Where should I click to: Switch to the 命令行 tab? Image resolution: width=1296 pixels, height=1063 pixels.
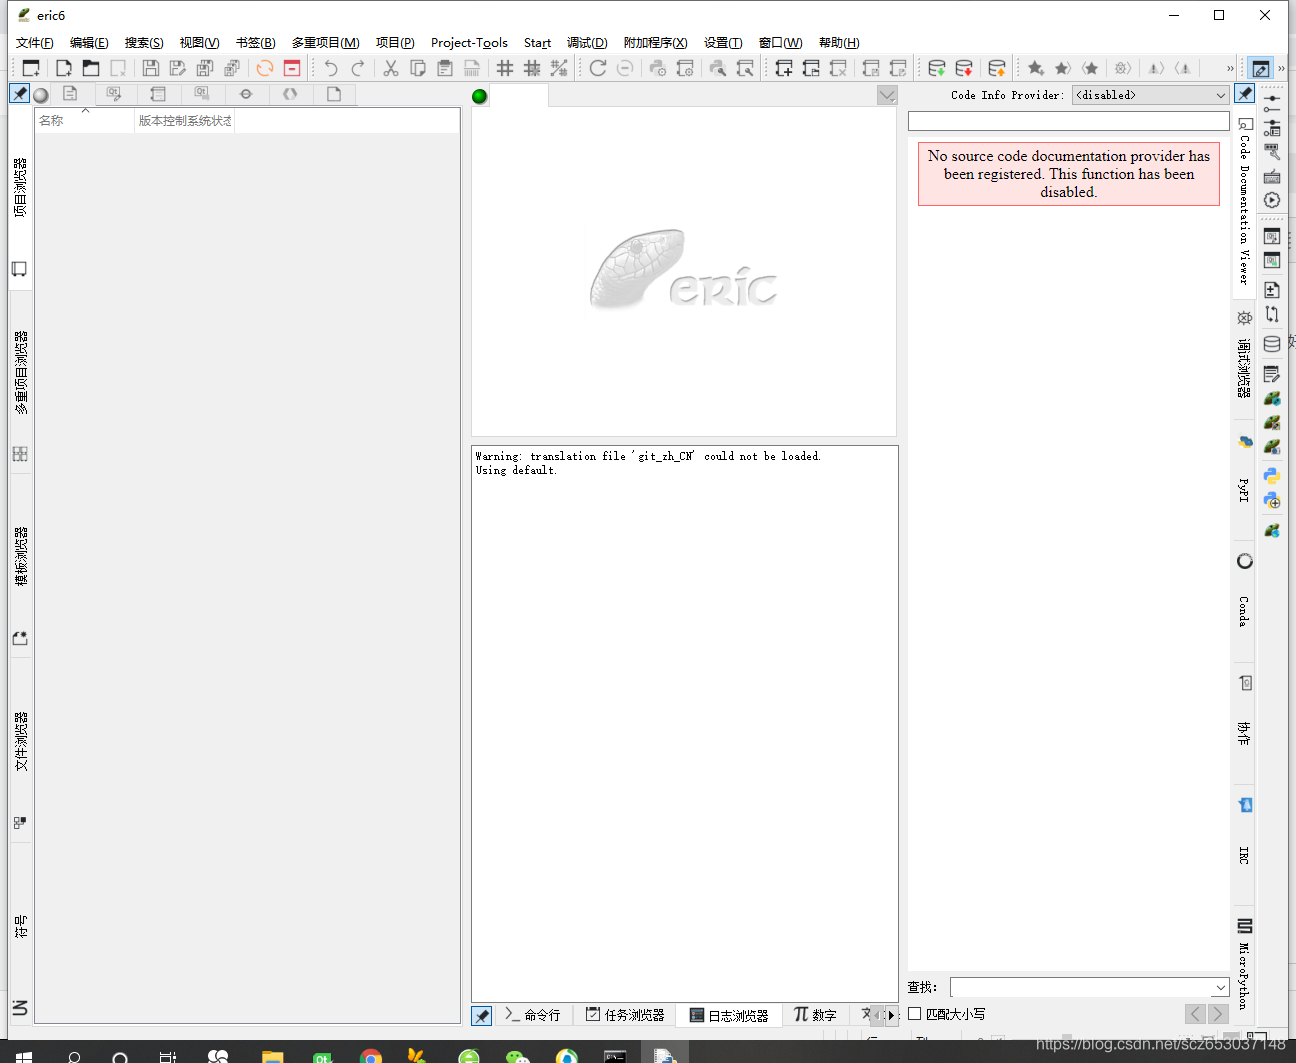(x=532, y=1015)
